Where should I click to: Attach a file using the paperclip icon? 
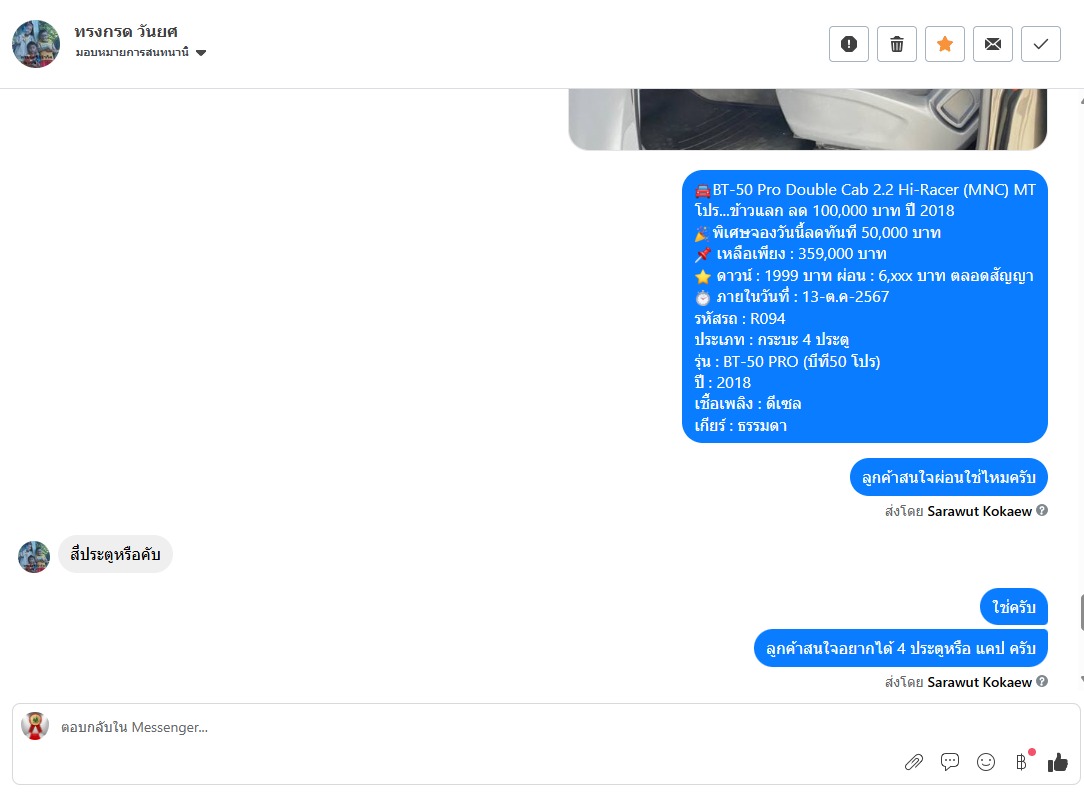pyautogui.click(x=914, y=762)
